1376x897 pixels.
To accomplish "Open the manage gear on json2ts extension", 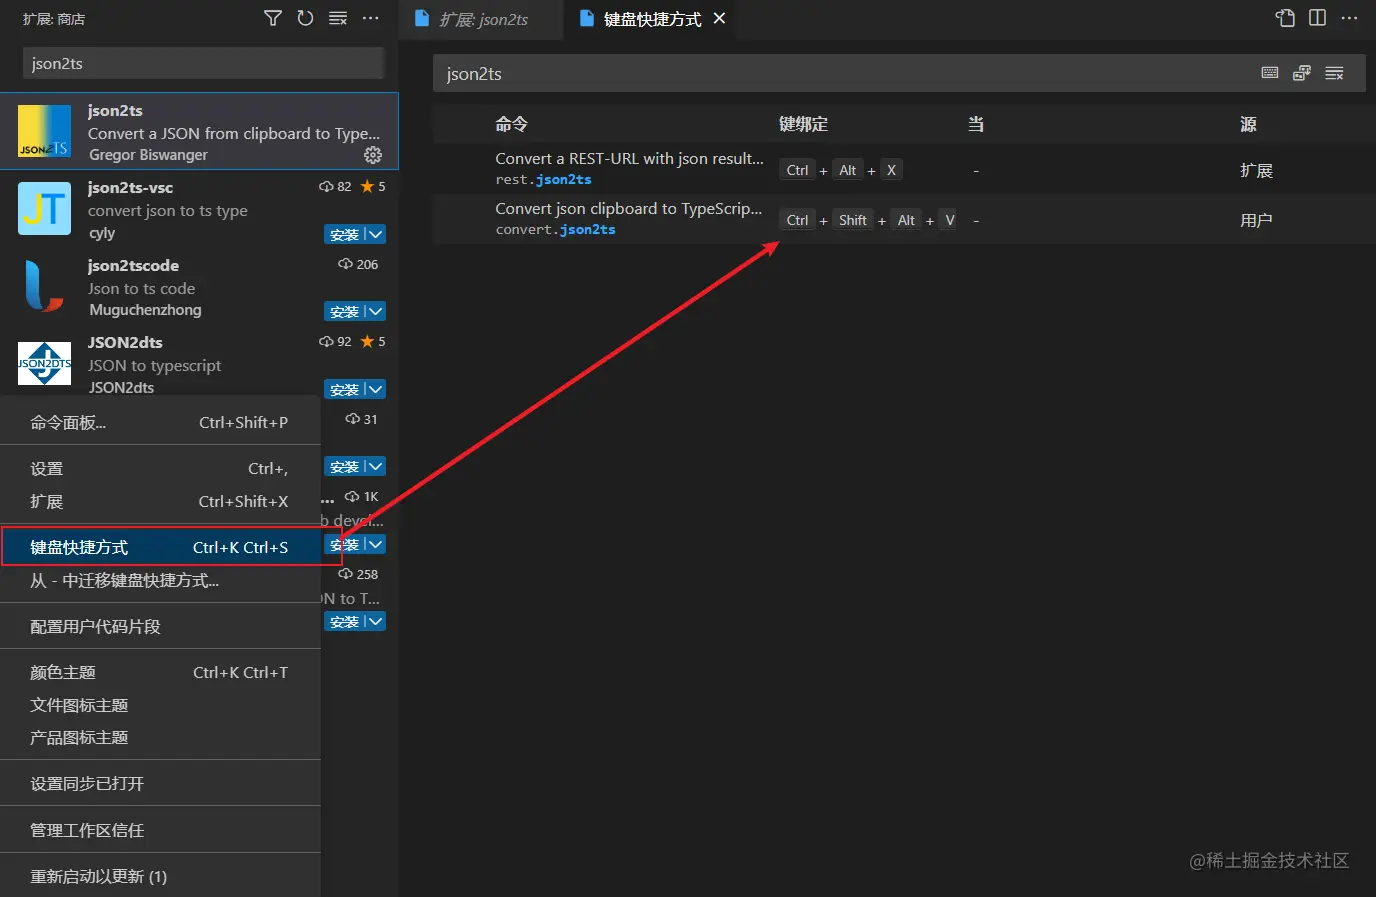I will pyautogui.click(x=372, y=155).
